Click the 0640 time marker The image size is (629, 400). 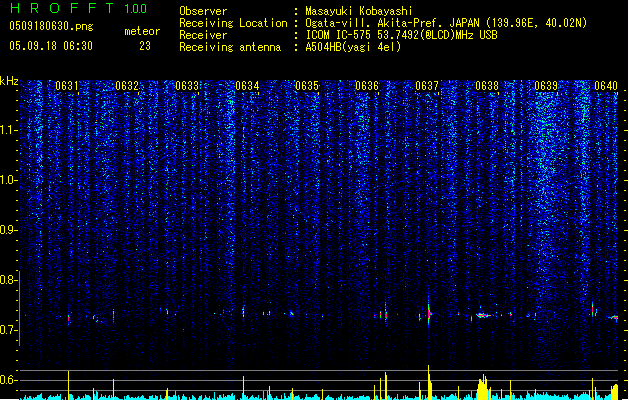click(x=606, y=86)
